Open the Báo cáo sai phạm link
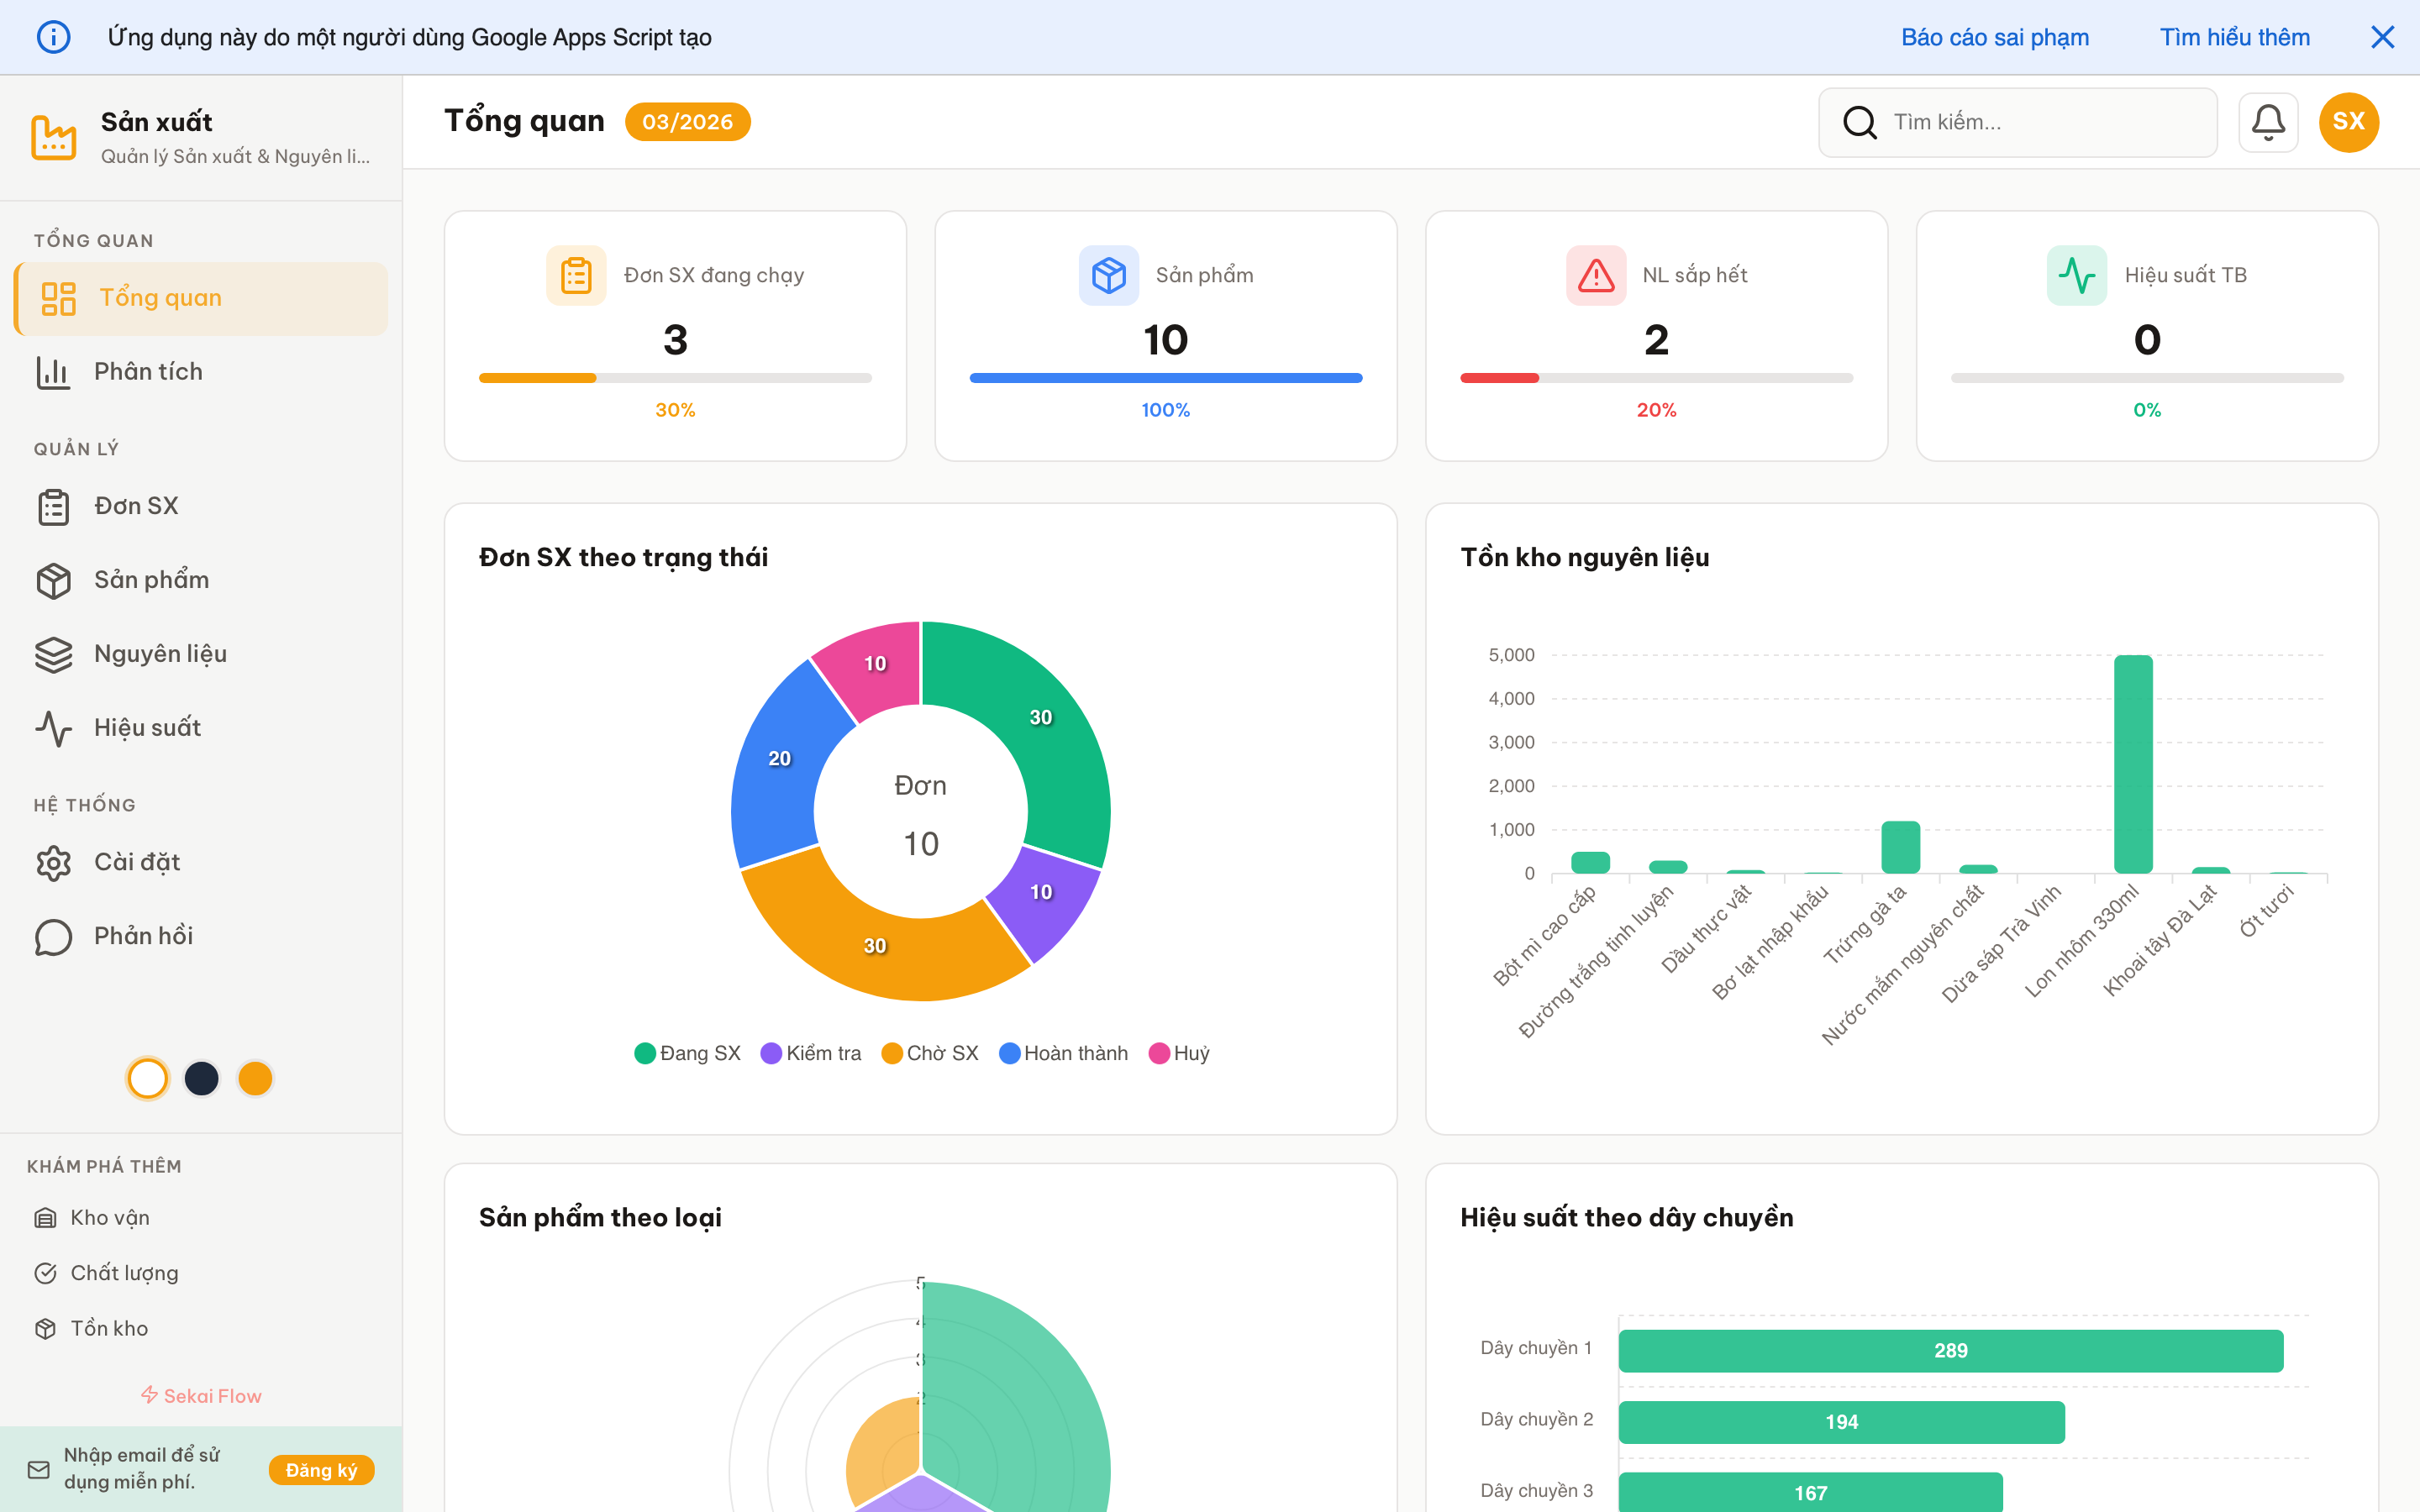2420x1512 pixels. [x=1994, y=37]
